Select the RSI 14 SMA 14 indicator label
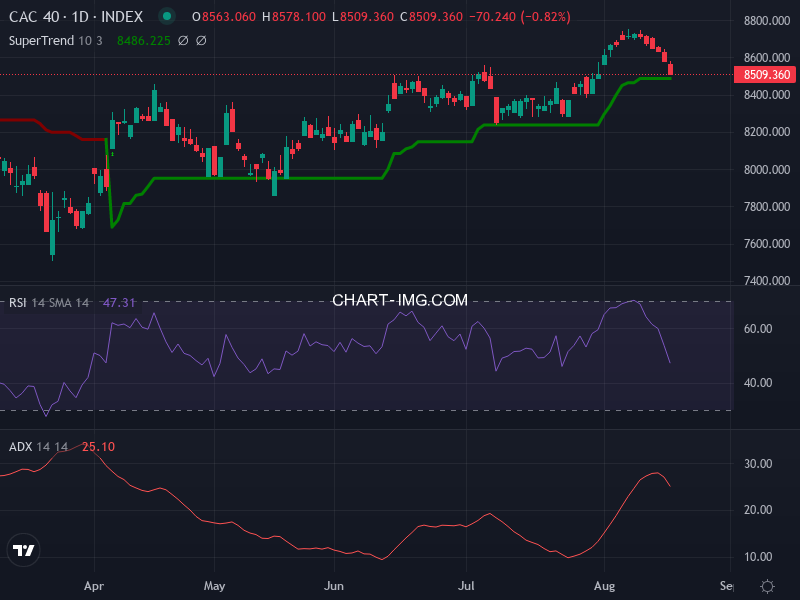The height and width of the screenshot is (600, 800). pos(49,303)
